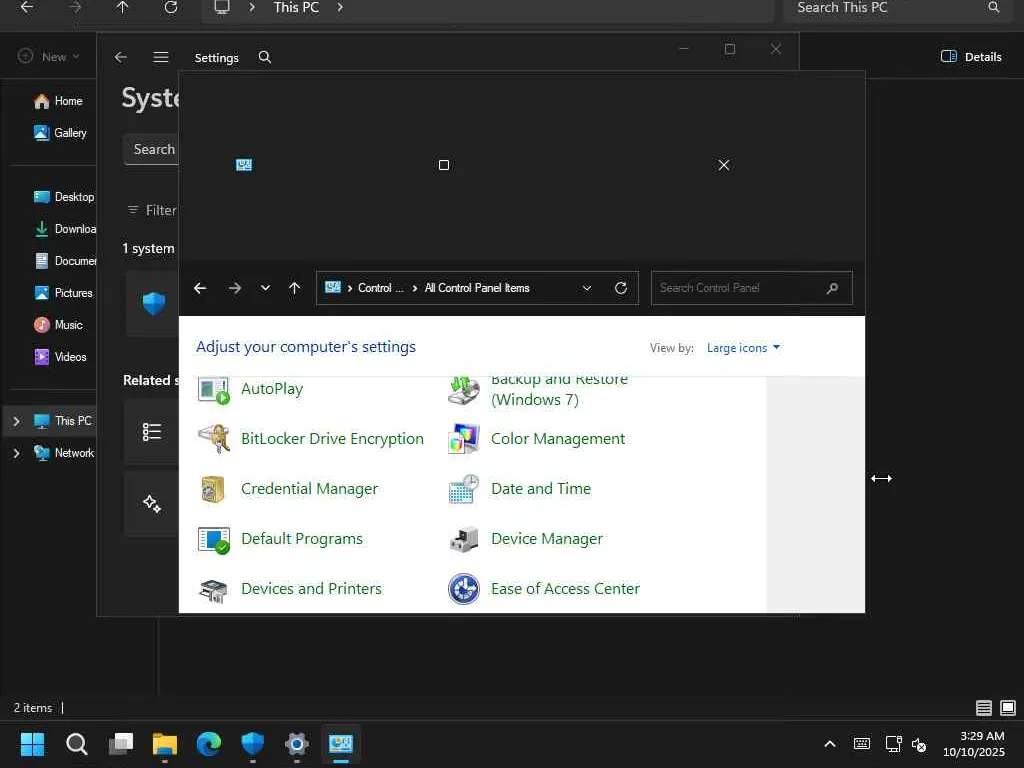Screen dimensions: 1024x768
Task: Go back in the Settings window
Action: click(121, 57)
